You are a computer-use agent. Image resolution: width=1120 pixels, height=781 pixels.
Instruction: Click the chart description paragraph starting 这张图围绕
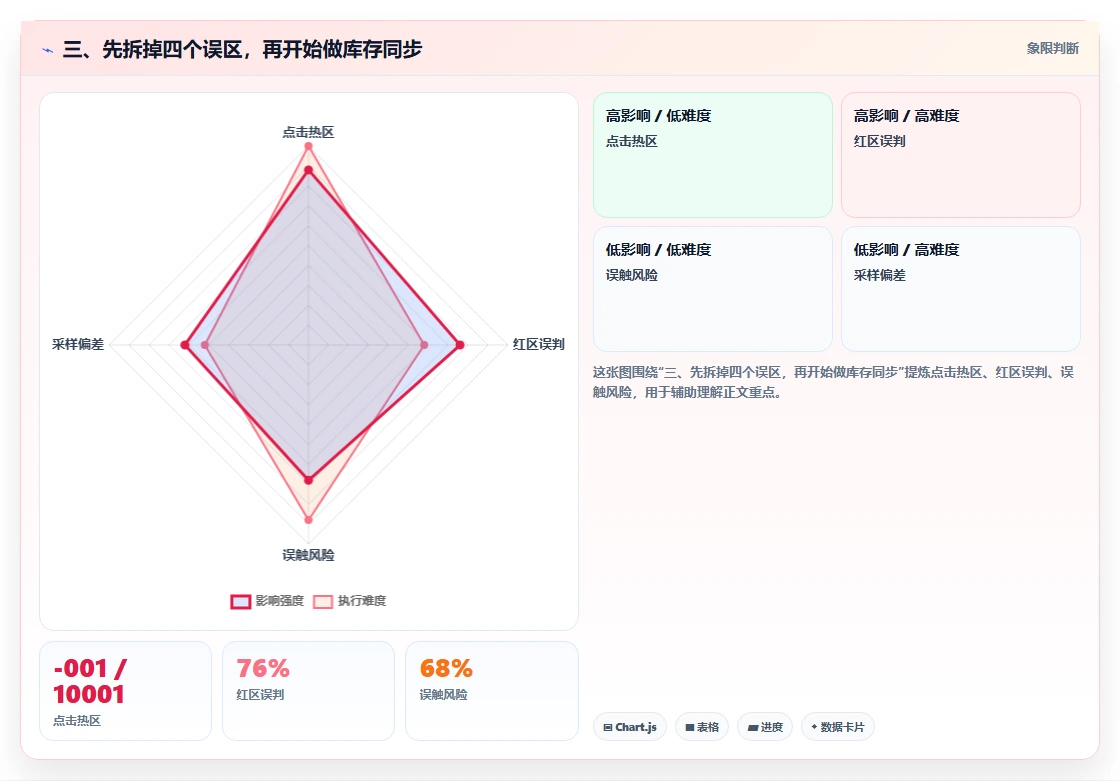(x=833, y=382)
